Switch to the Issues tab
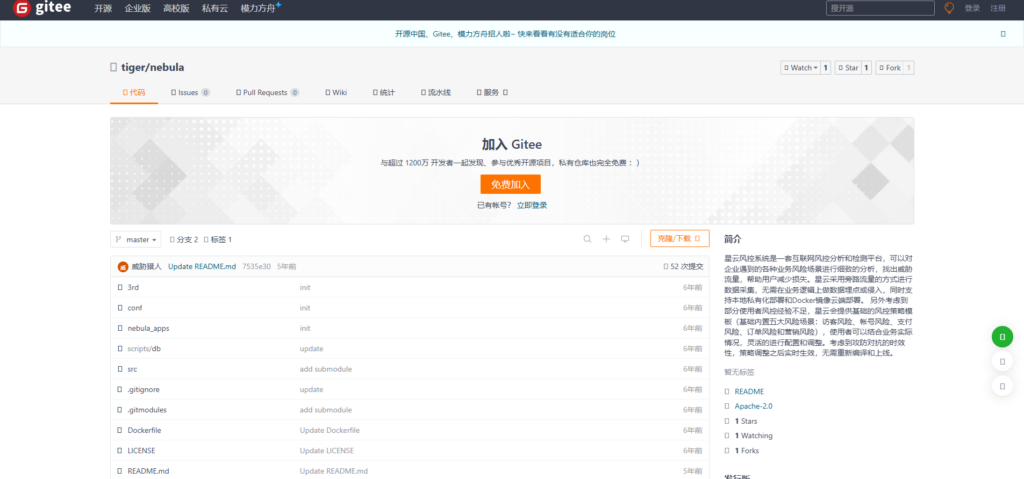Image resolution: width=1024 pixels, height=479 pixels. coord(190,92)
